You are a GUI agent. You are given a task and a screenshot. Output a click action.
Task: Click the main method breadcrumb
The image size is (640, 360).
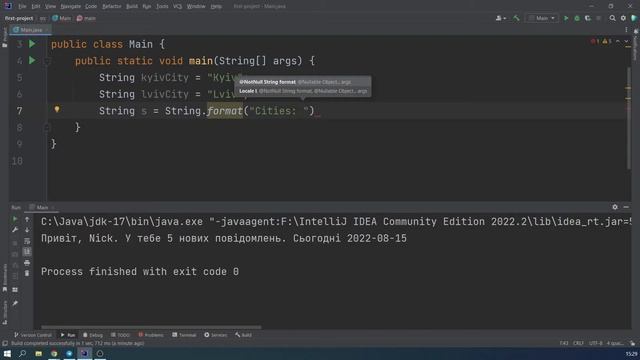pos(86,18)
